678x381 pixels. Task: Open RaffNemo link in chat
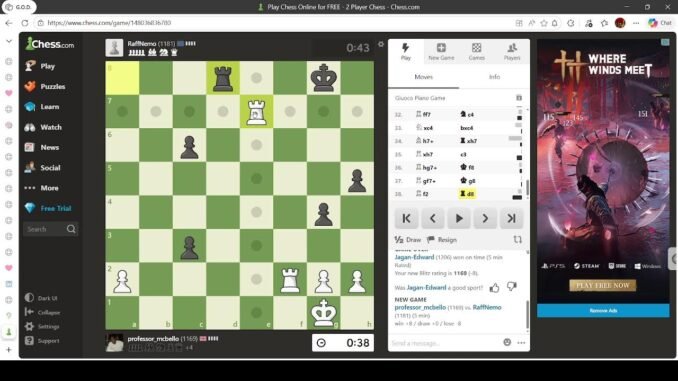click(487, 307)
